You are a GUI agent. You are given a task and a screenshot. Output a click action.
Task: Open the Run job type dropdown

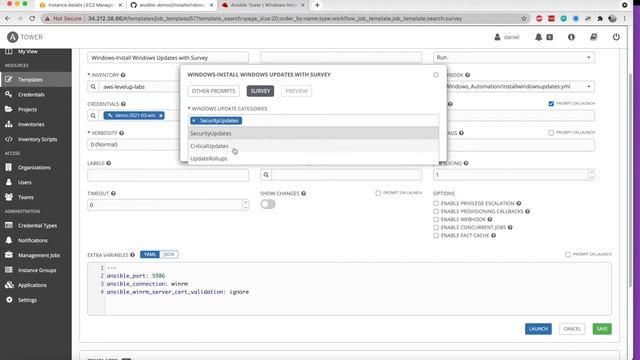point(514,58)
